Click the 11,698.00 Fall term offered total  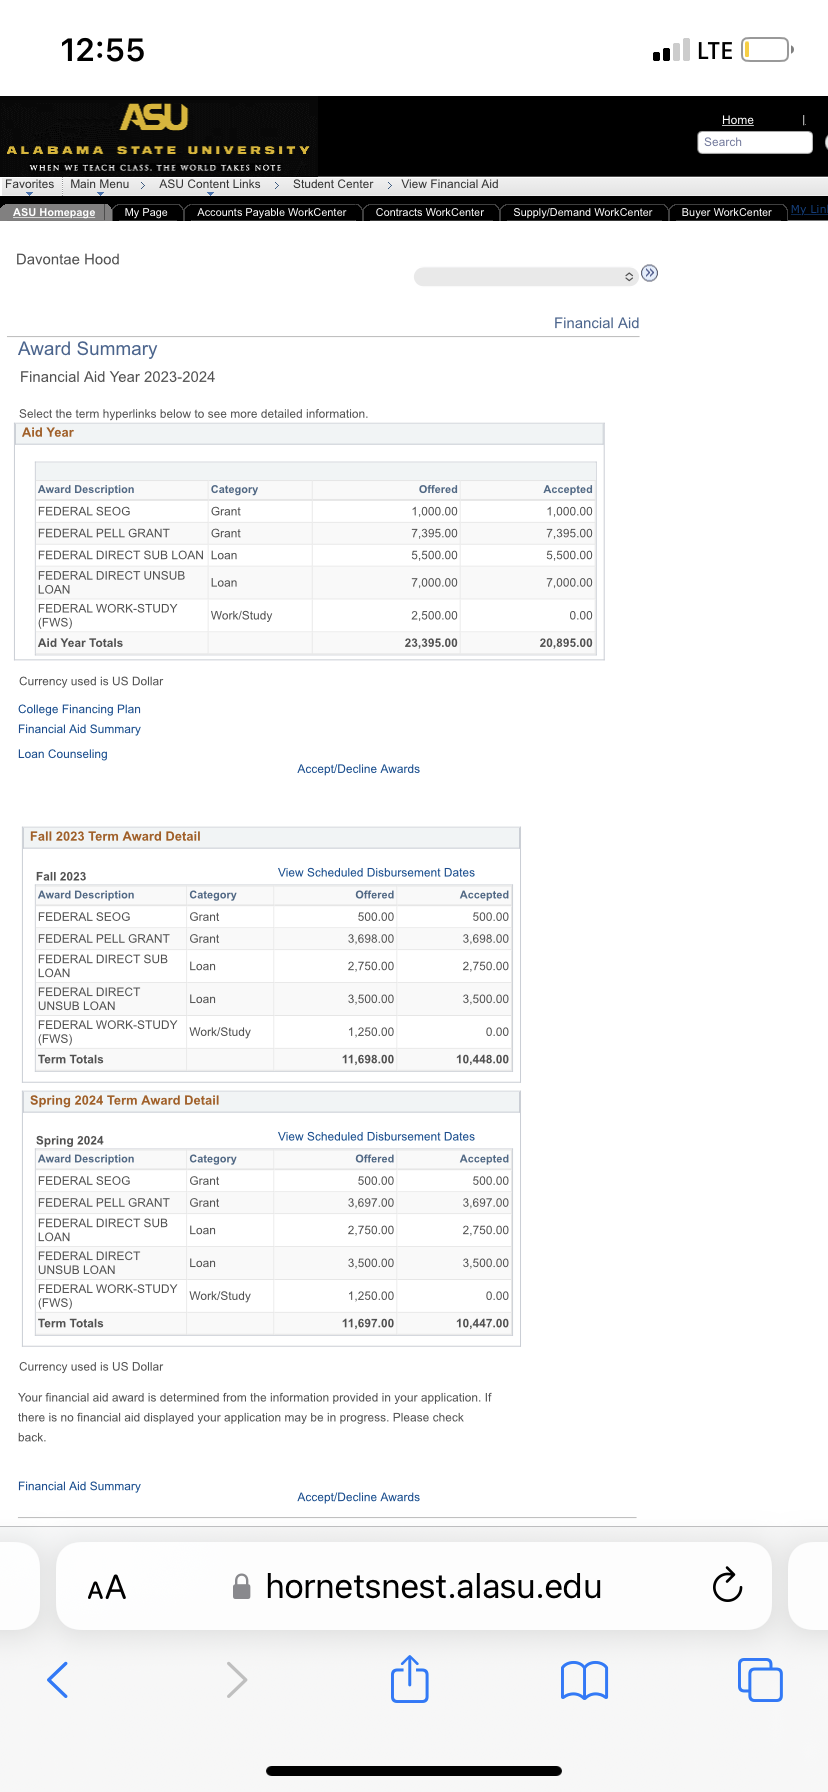pyautogui.click(x=368, y=1059)
